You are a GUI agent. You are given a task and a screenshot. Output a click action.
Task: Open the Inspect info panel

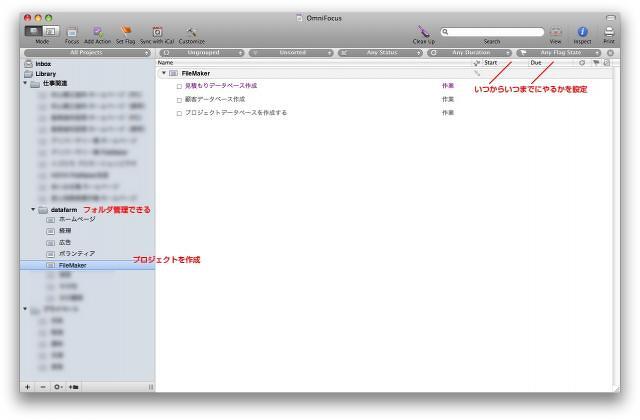pyautogui.click(x=582, y=32)
